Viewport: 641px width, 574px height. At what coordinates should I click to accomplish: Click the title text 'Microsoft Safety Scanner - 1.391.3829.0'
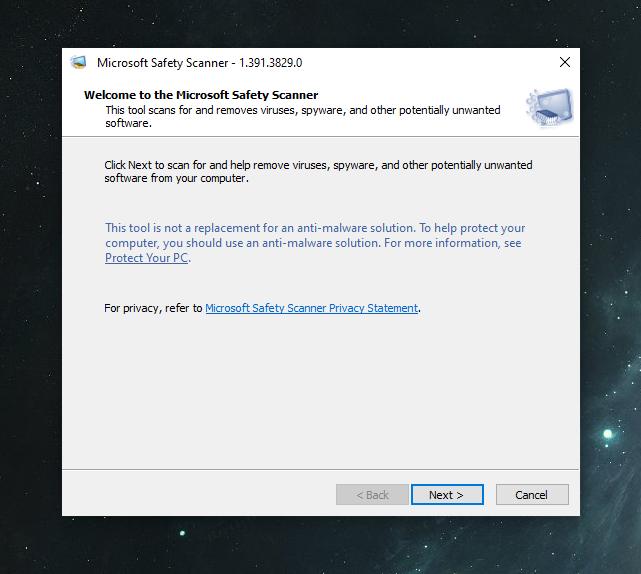[x=199, y=63]
